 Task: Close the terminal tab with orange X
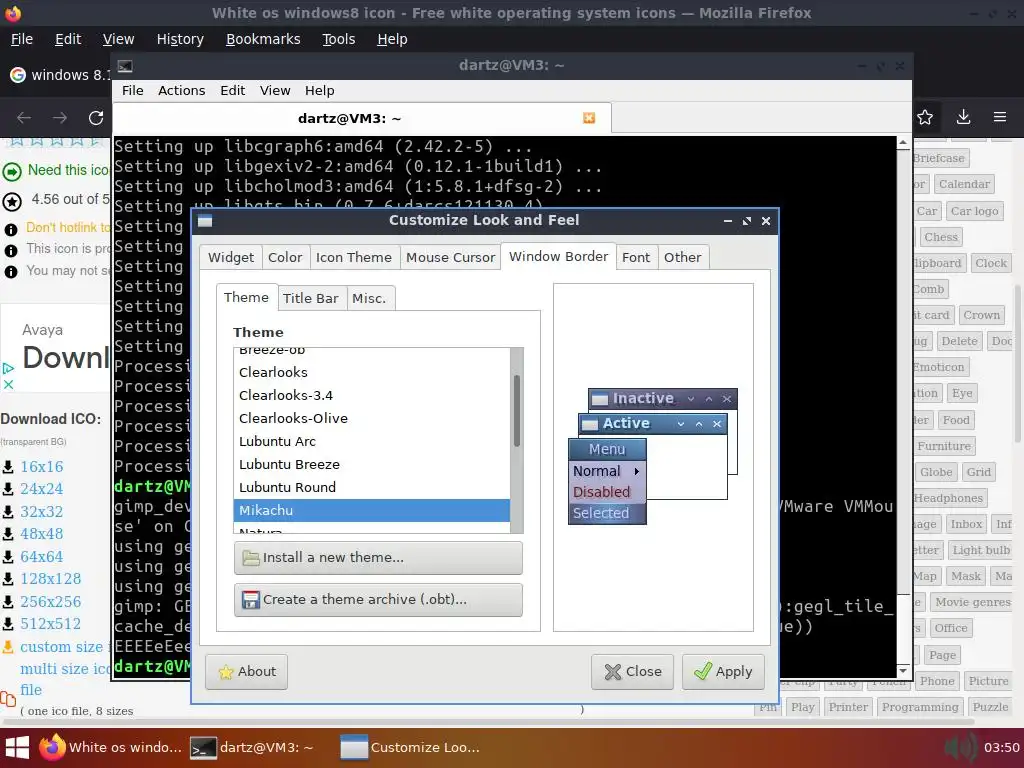[589, 118]
